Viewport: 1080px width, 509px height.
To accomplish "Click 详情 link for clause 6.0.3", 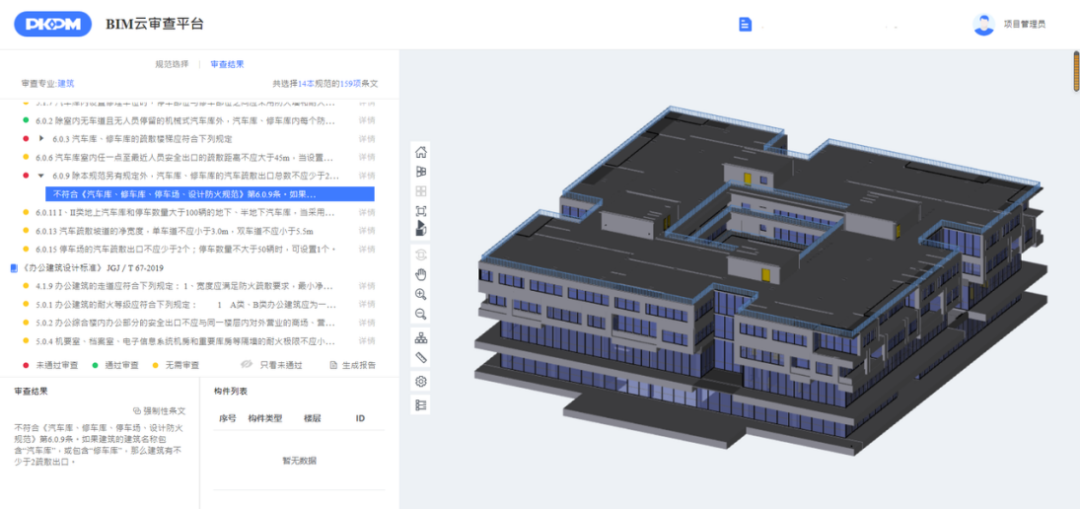I will [x=366, y=138].
